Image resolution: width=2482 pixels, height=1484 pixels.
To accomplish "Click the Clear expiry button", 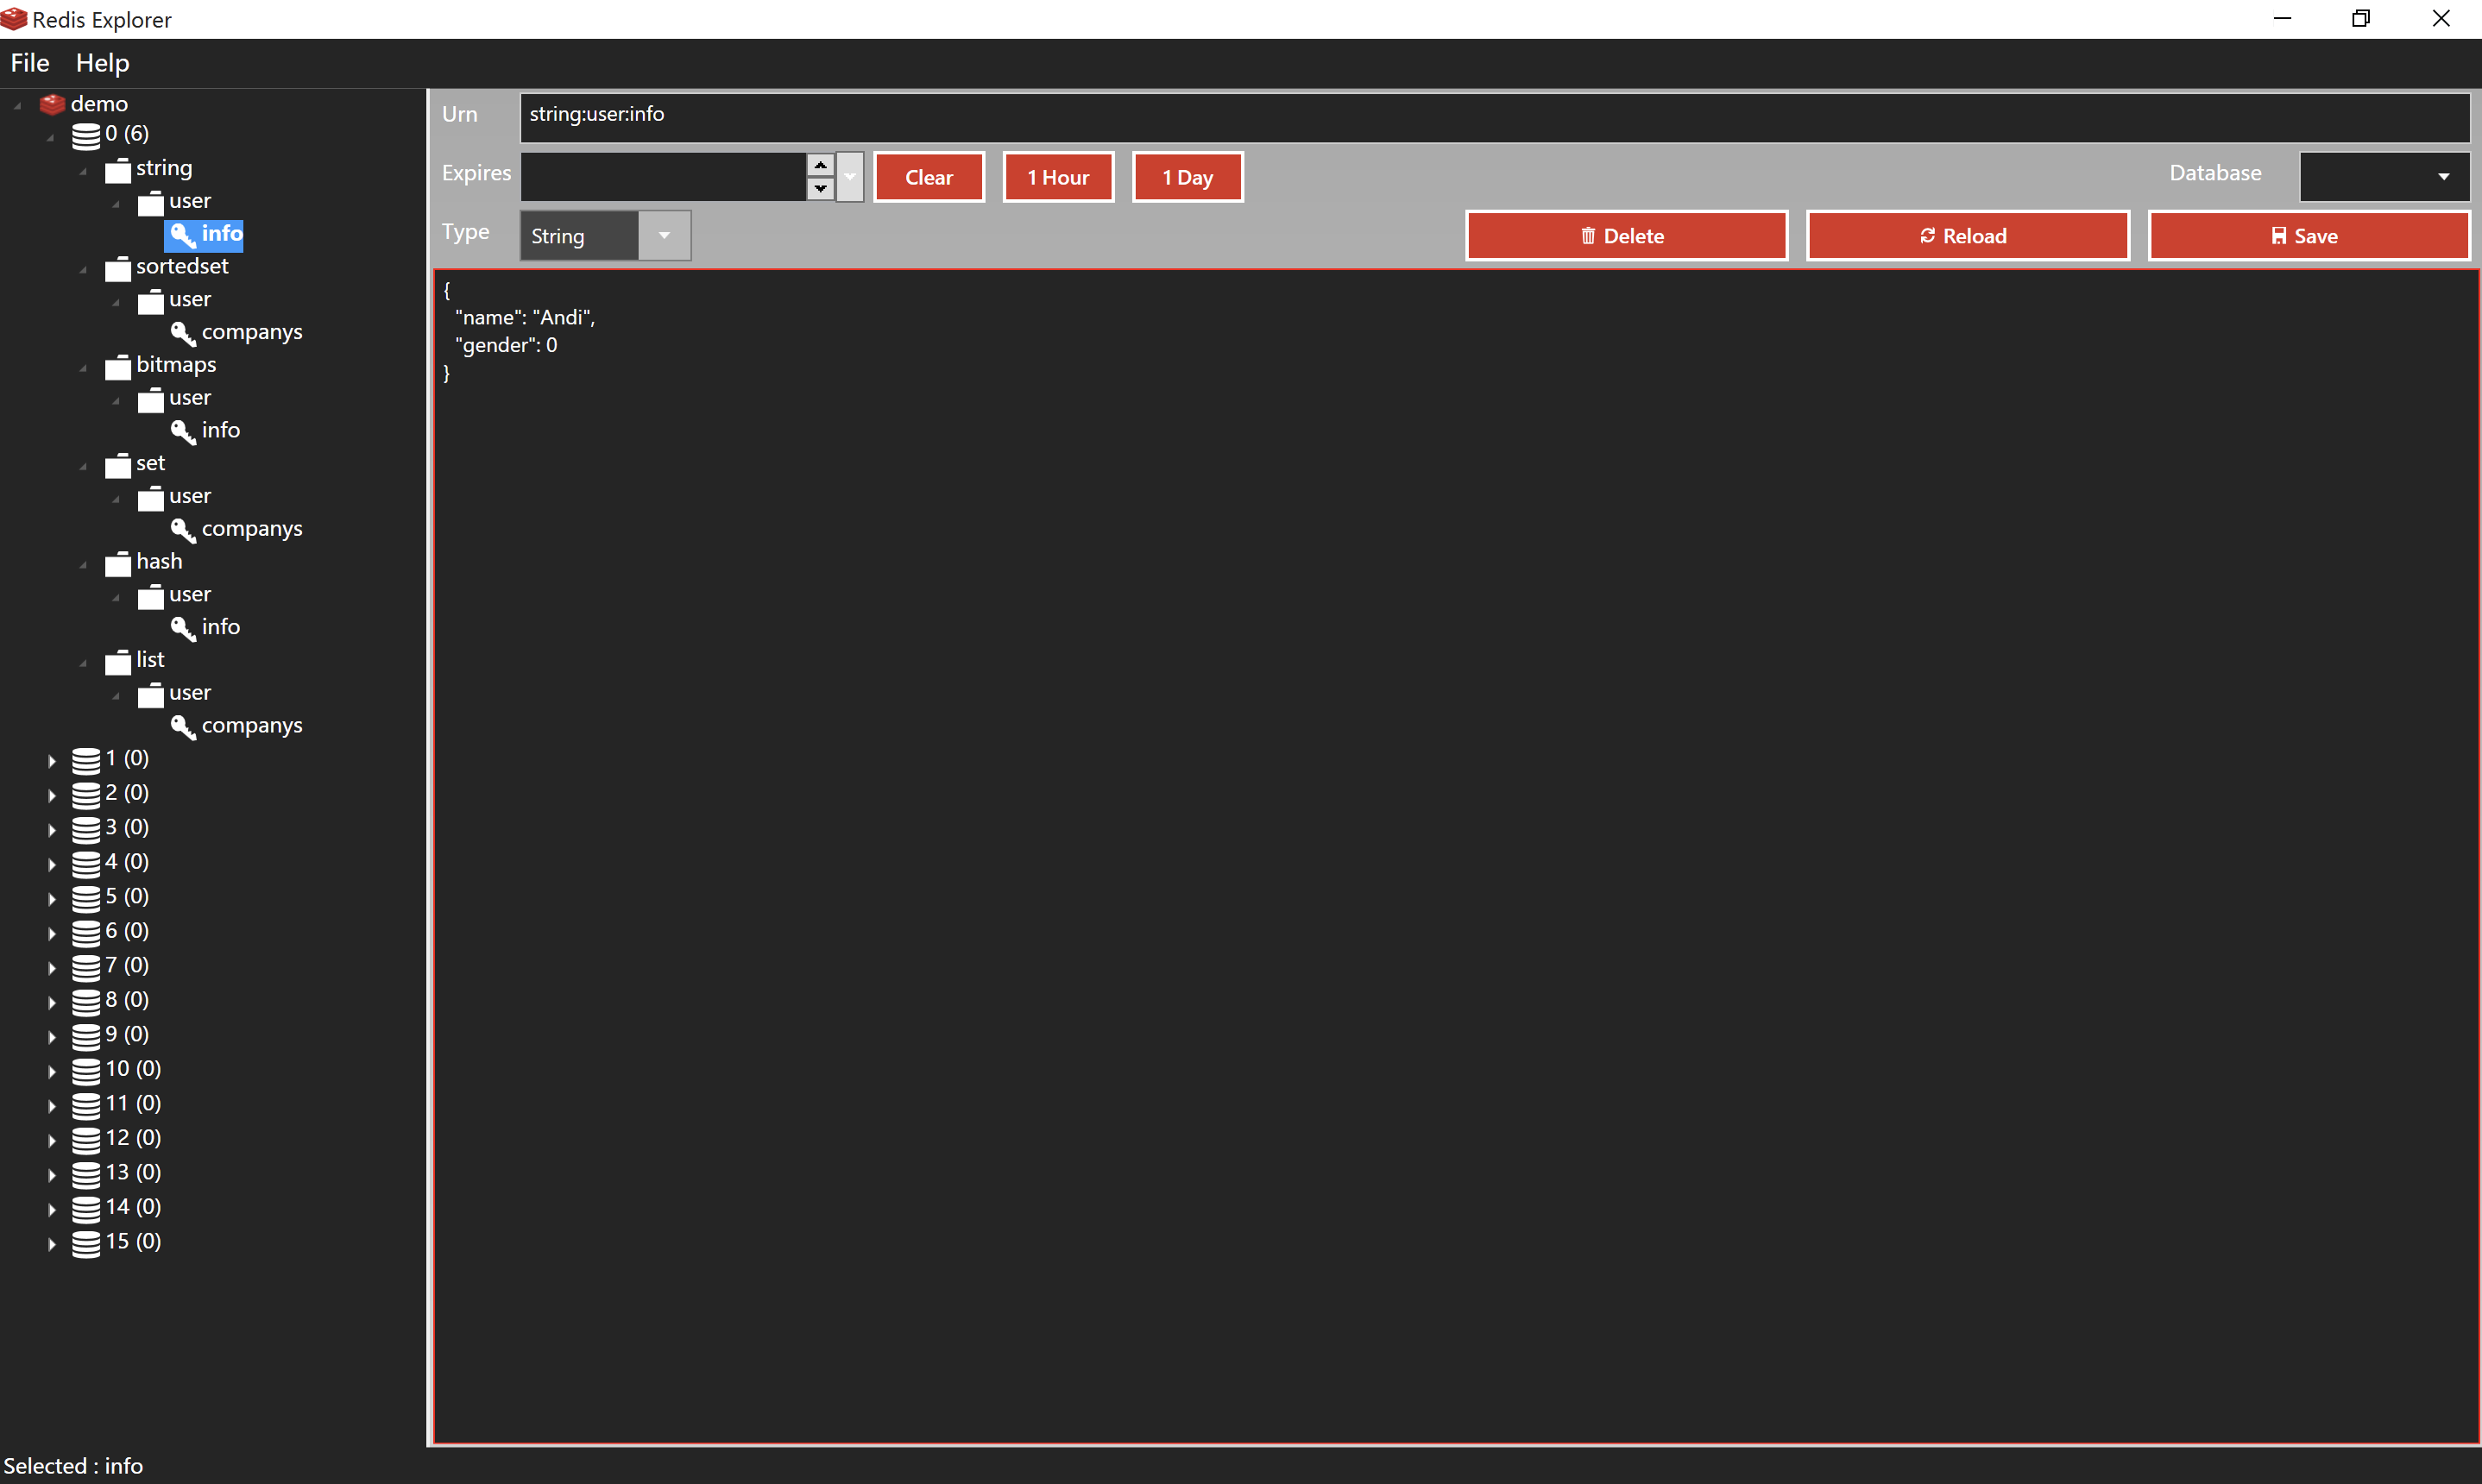I will click(x=929, y=177).
